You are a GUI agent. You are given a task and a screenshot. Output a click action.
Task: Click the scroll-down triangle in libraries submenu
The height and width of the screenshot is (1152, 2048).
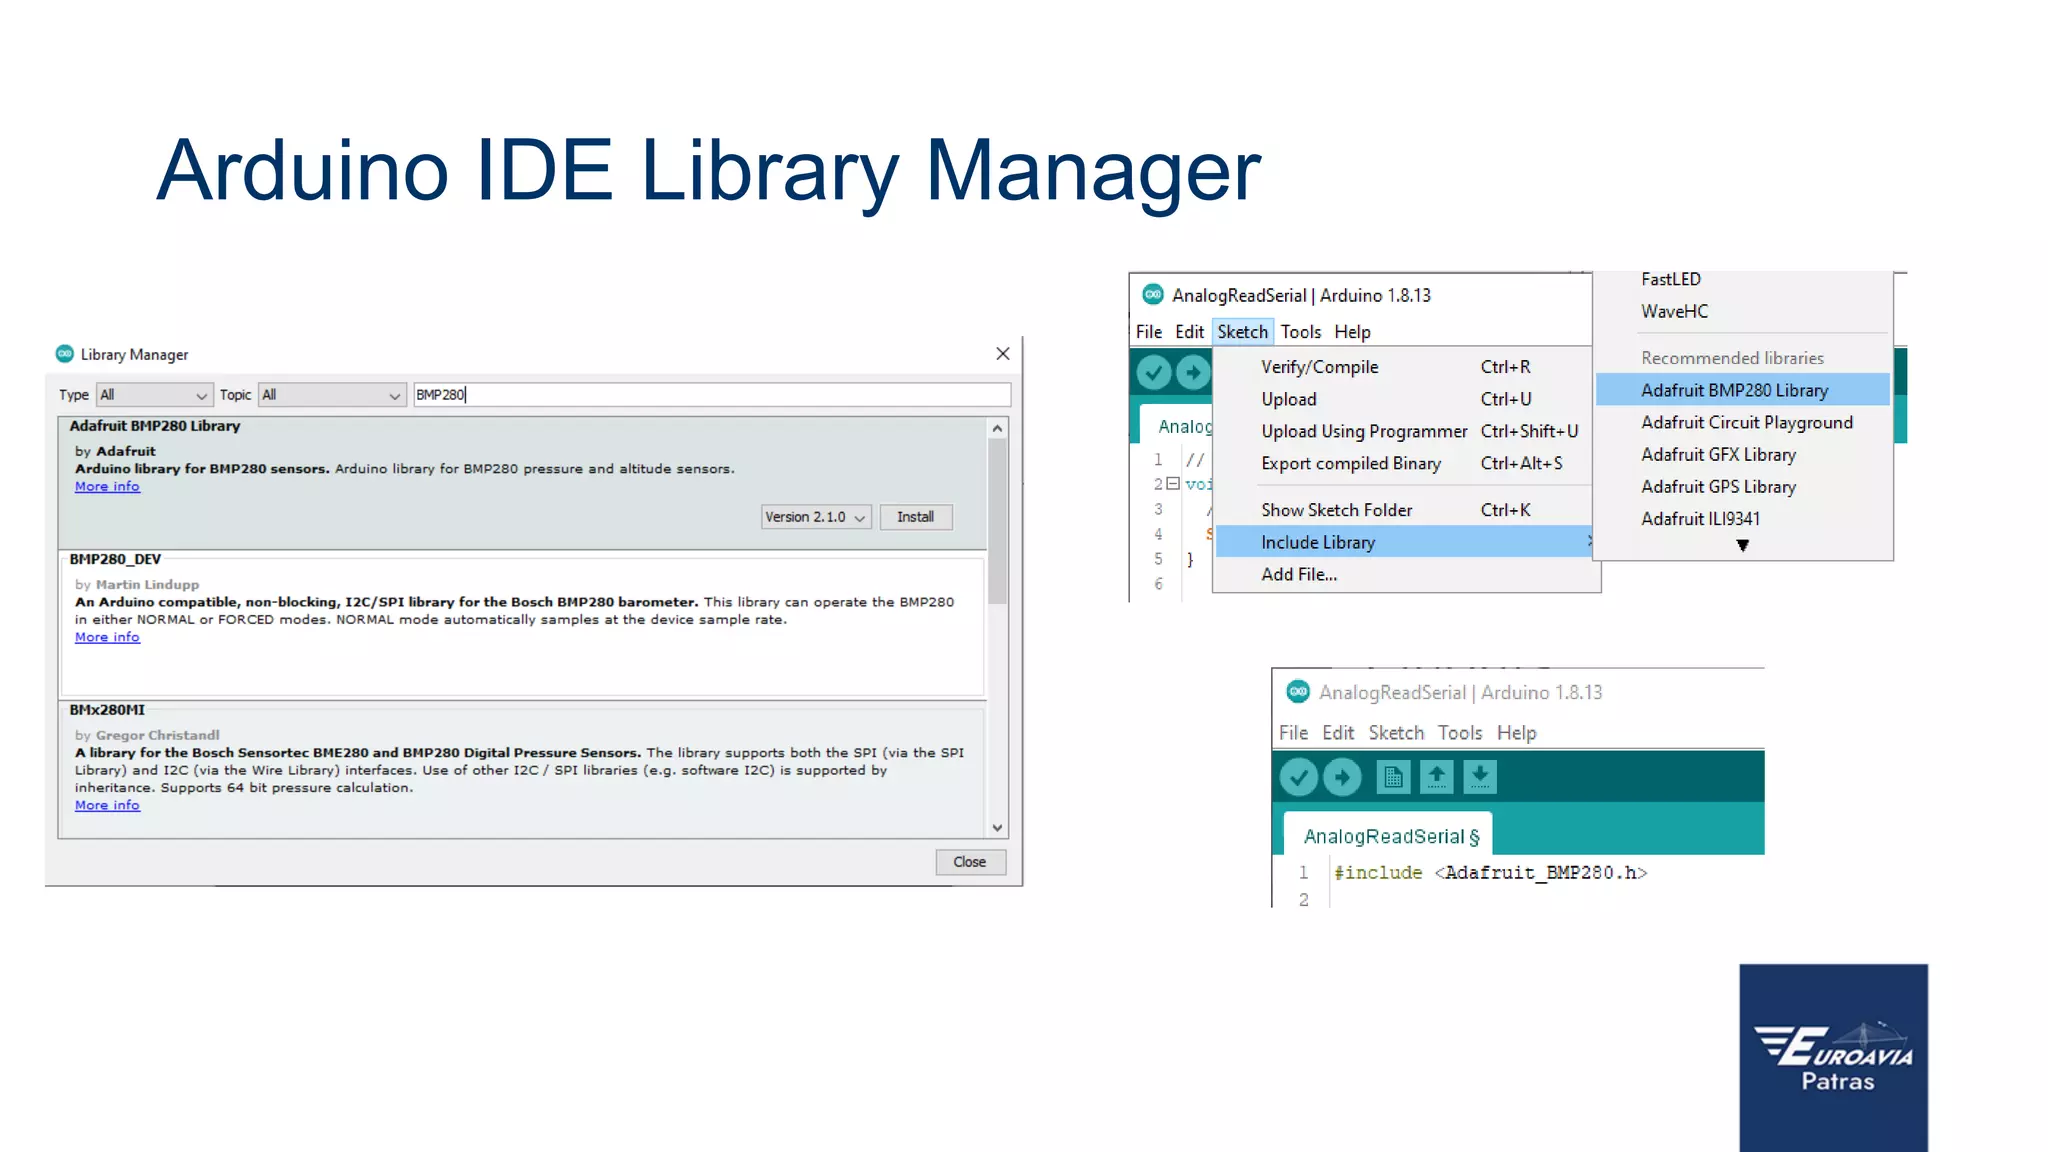(x=1742, y=546)
